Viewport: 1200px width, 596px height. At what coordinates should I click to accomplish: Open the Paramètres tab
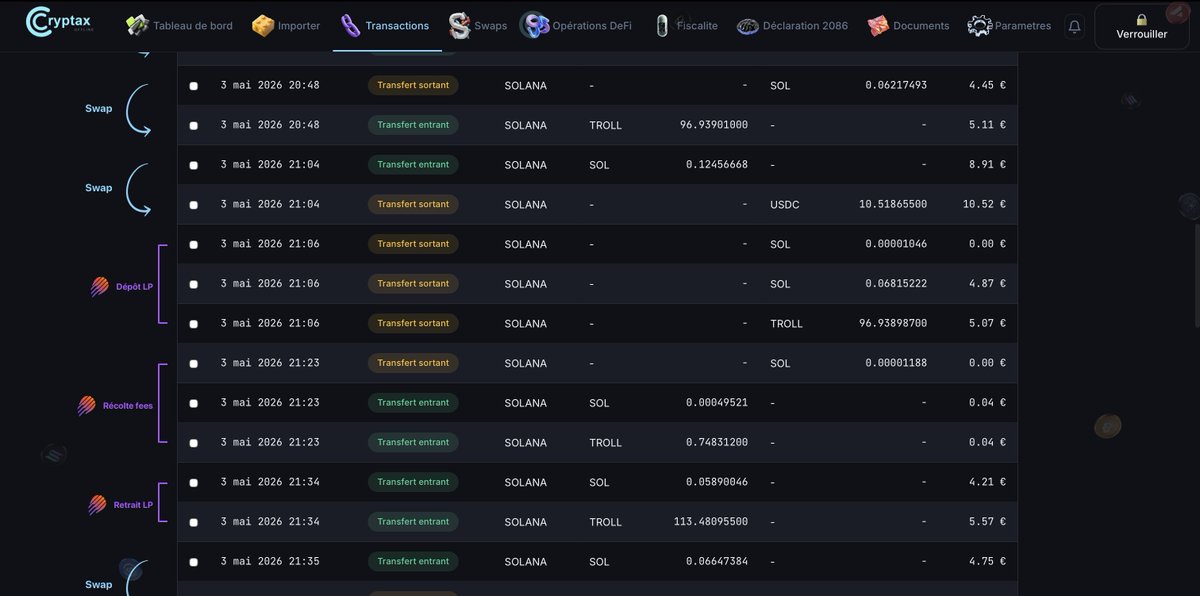click(x=1010, y=25)
